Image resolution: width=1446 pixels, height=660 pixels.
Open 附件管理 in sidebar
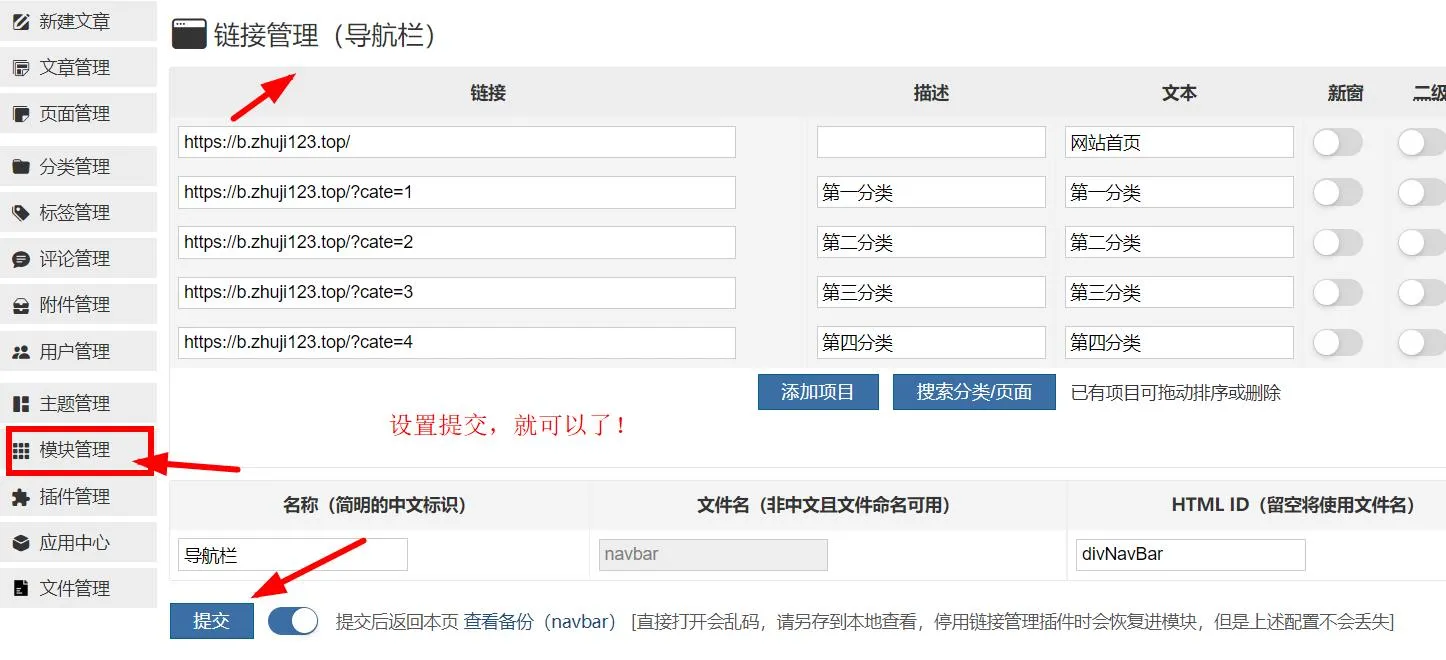(78, 305)
